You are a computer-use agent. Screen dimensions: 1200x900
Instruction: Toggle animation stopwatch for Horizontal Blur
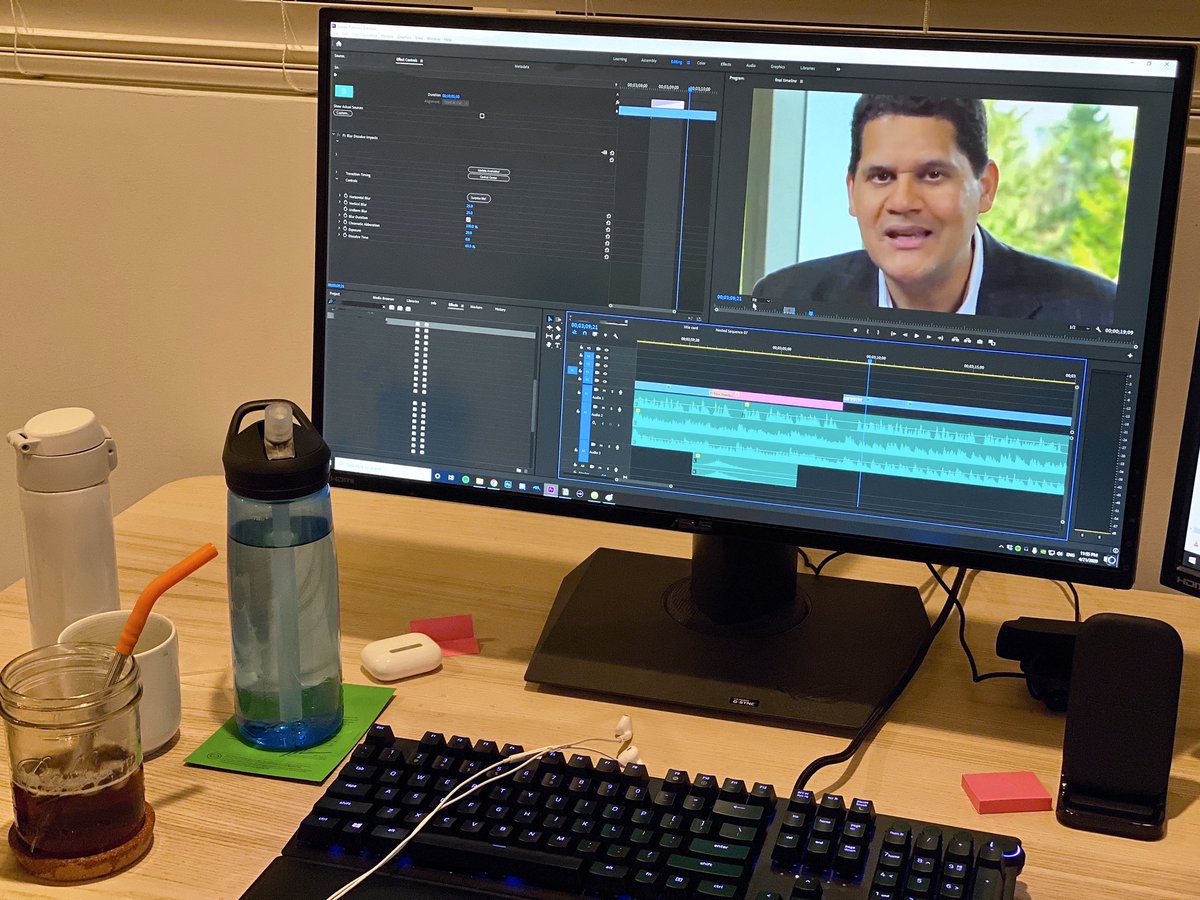(346, 196)
